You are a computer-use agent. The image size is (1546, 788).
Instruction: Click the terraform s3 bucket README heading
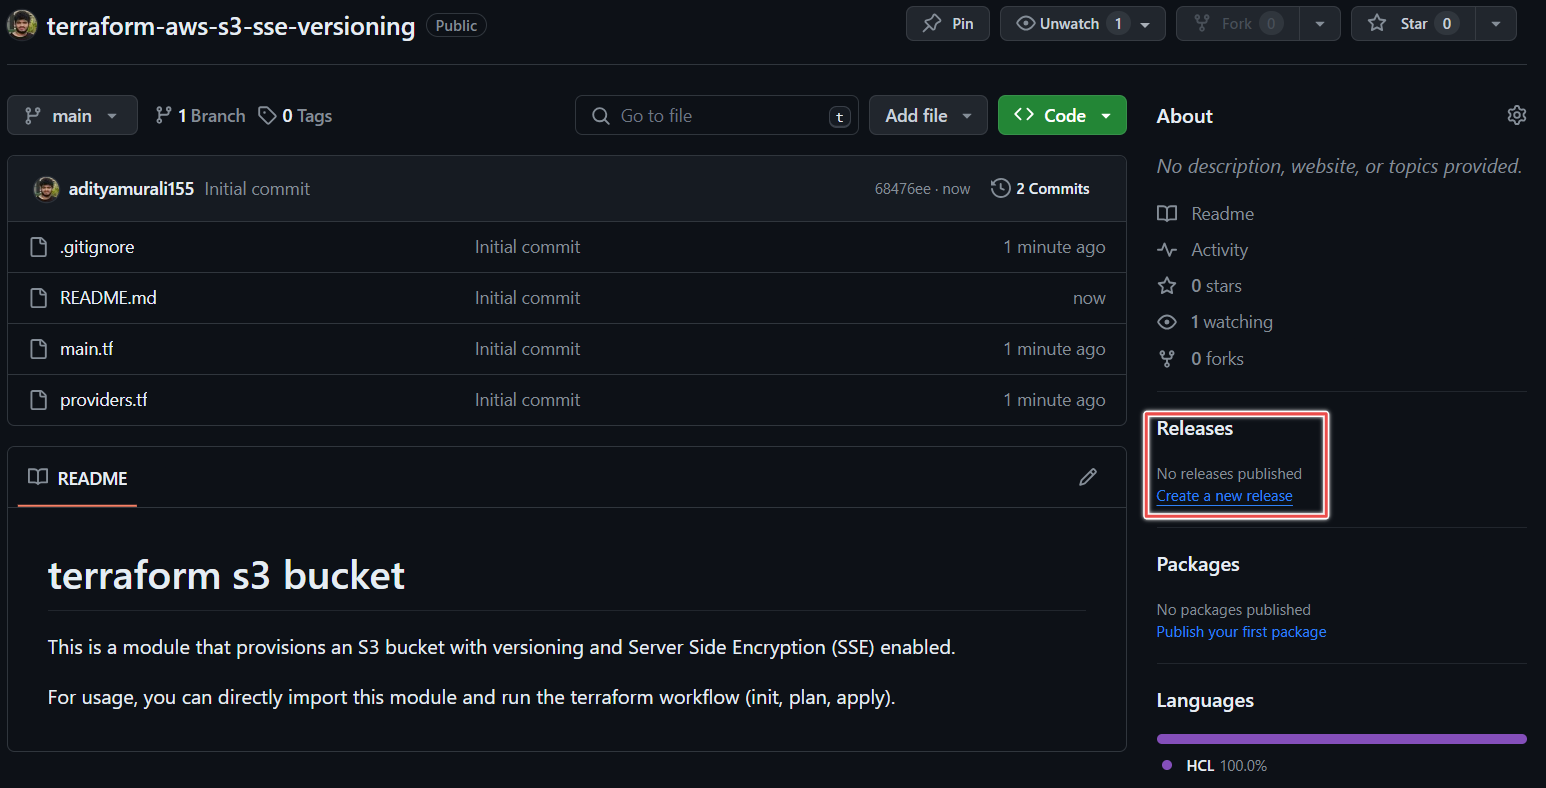[x=226, y=575]
